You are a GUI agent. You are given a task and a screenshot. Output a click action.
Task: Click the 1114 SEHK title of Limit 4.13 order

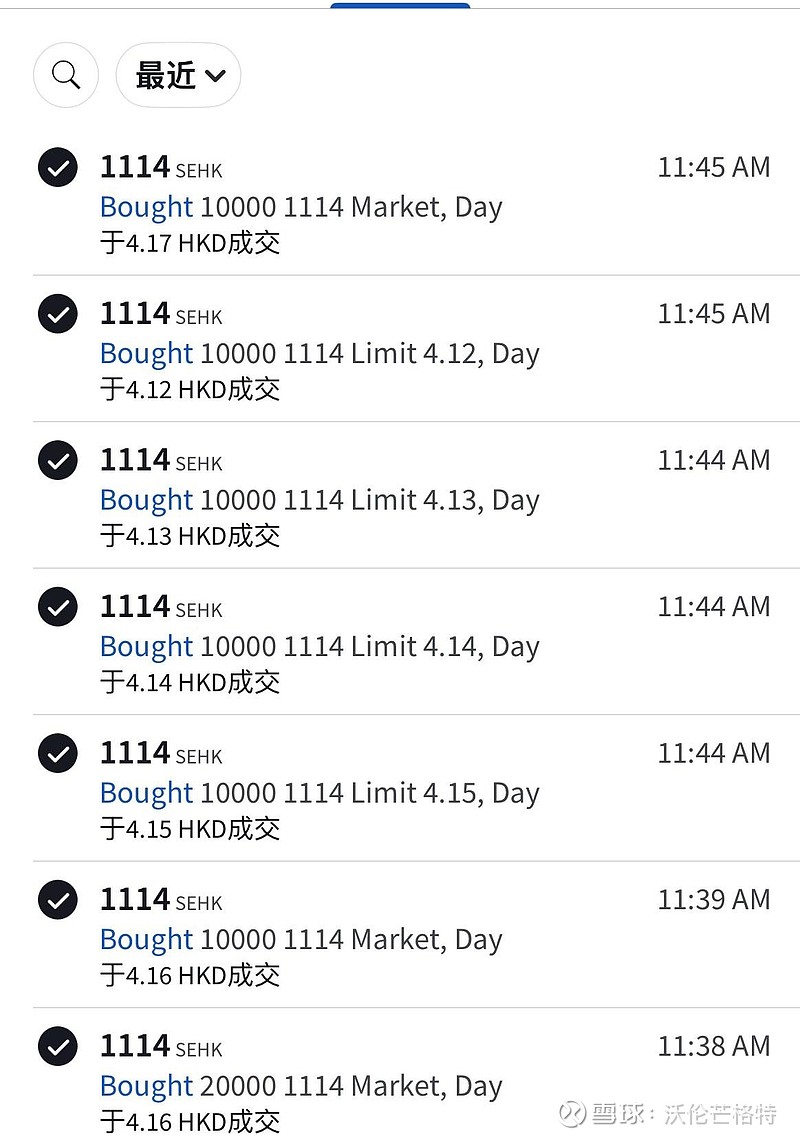click(x=161, y=460)
